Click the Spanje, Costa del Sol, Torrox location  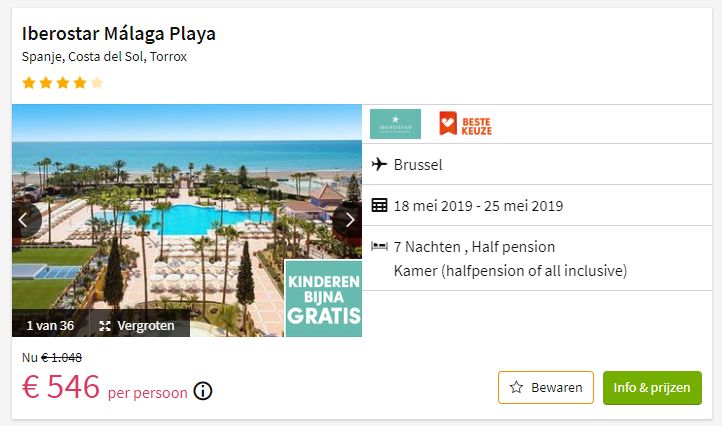tap(104, 57)
